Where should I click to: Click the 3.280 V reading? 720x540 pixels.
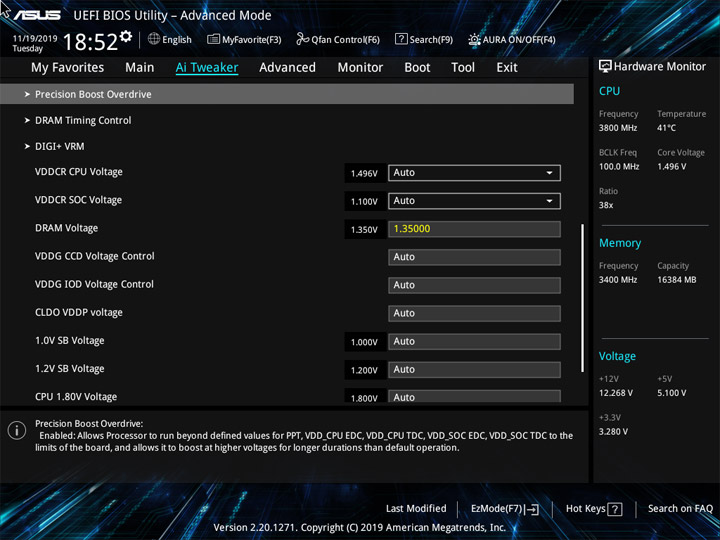point(613,432)
